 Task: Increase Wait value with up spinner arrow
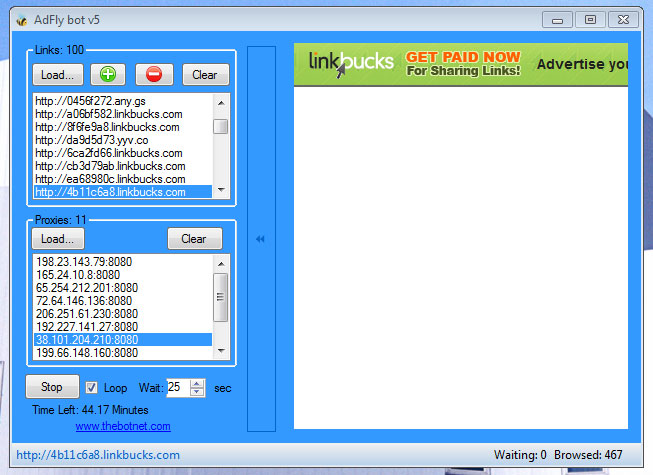197,383
